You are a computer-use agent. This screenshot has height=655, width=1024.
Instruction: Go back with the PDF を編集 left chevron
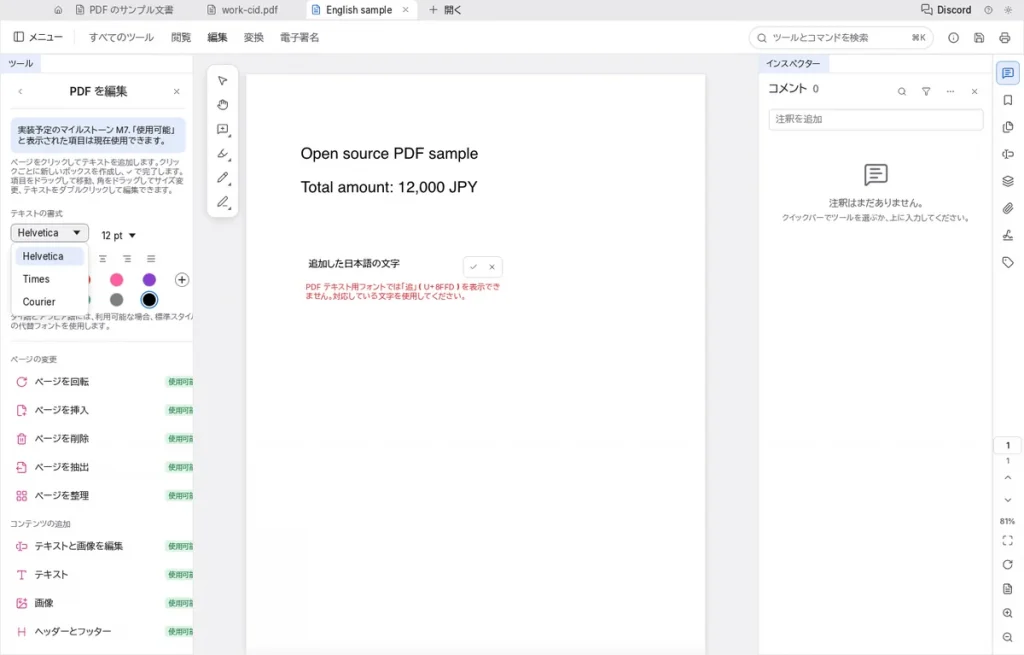coord(20,91)
